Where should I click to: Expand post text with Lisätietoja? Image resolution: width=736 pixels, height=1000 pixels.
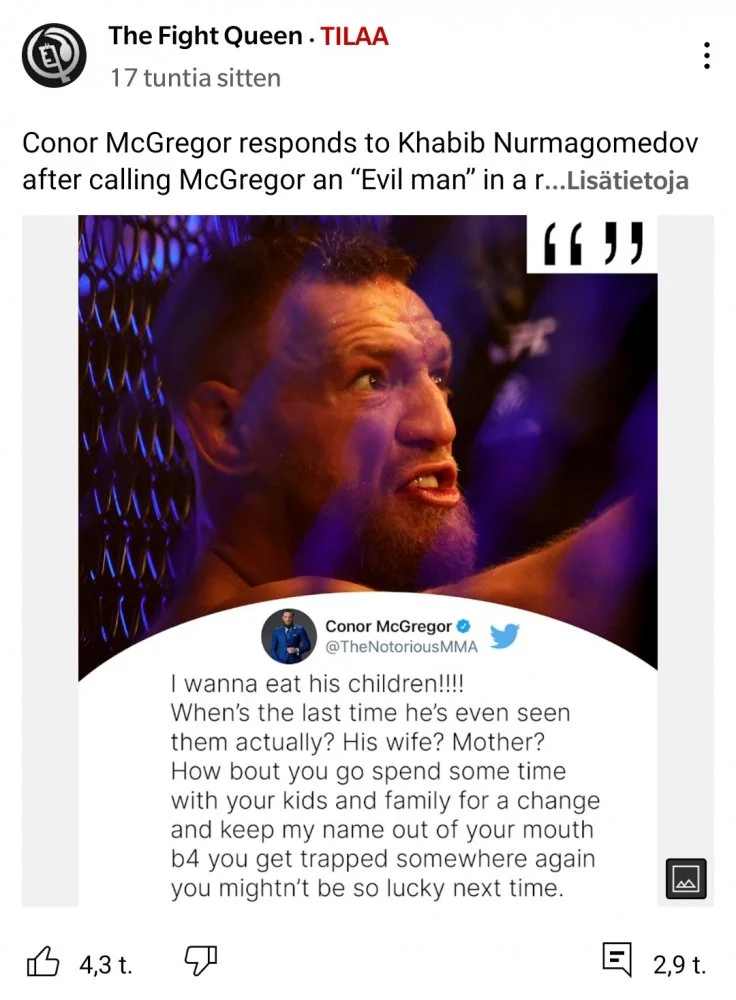coord(628,180)
